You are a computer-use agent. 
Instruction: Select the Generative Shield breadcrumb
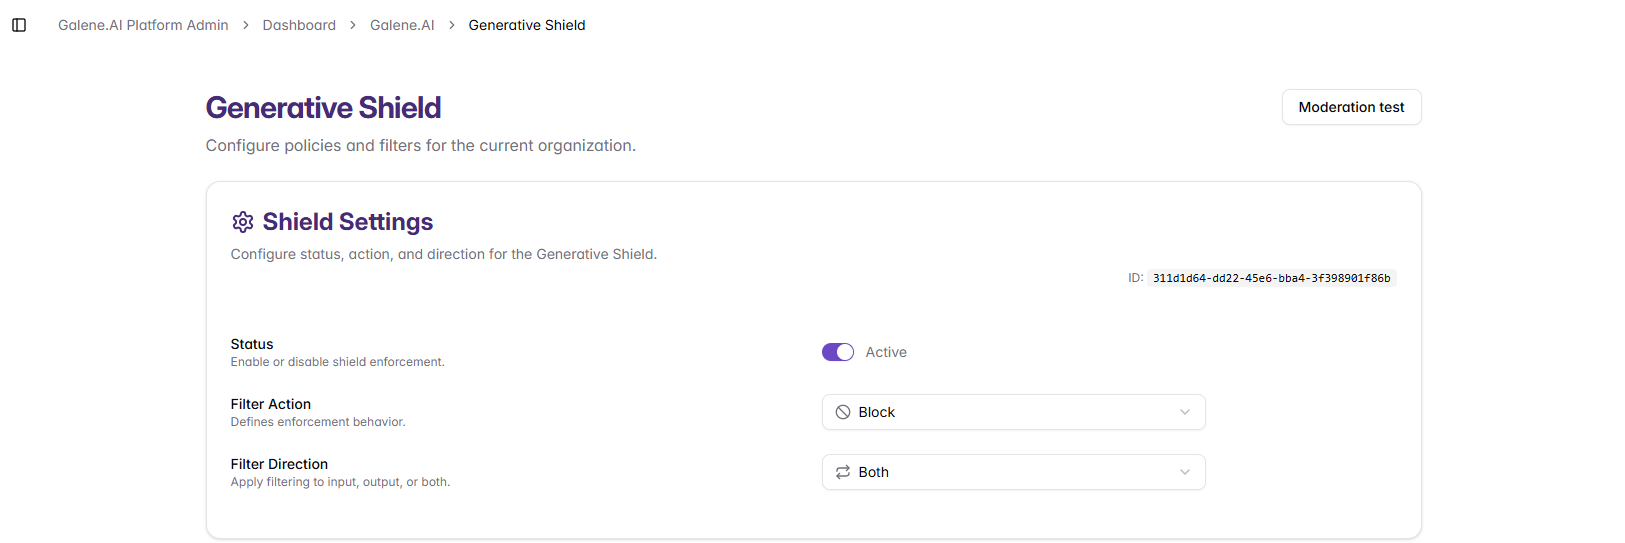point(527,25)
